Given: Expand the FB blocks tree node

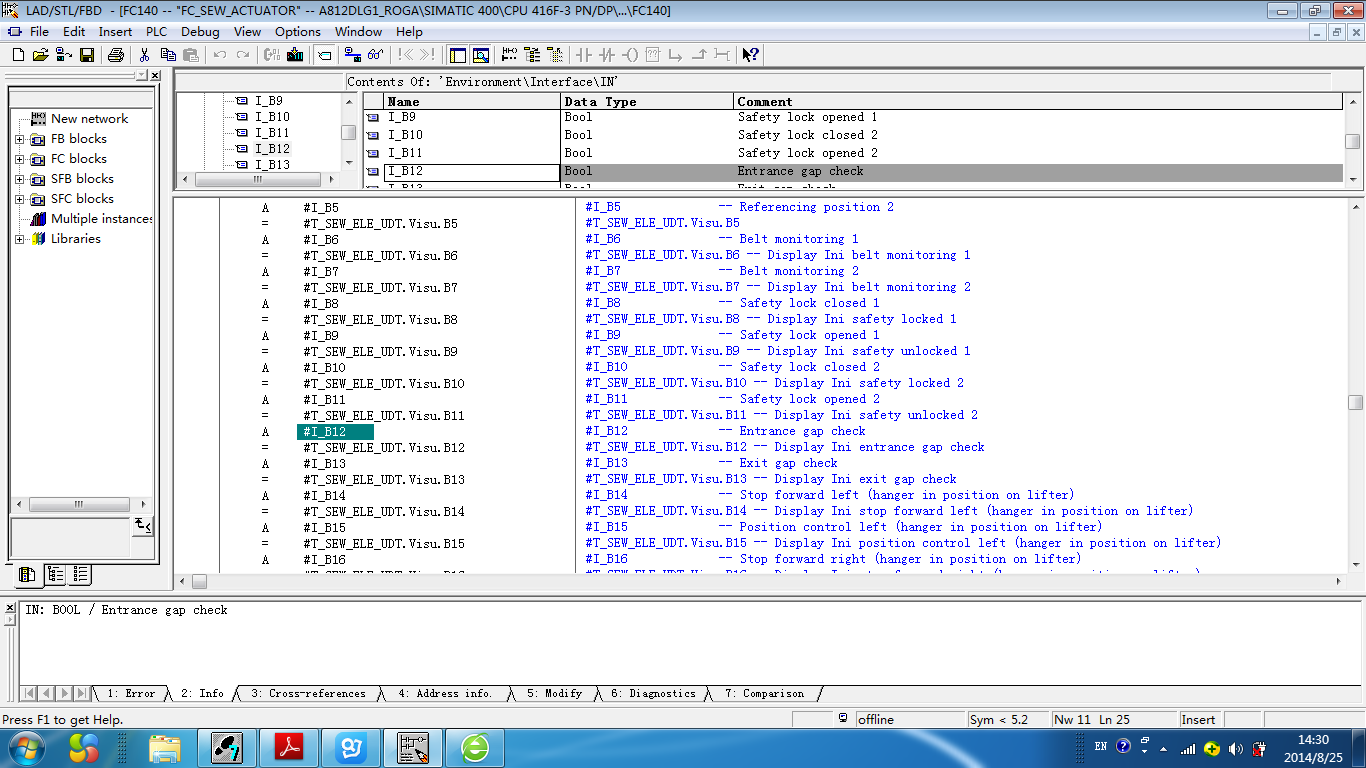Looking at the screenshot, I should (20, 139).
